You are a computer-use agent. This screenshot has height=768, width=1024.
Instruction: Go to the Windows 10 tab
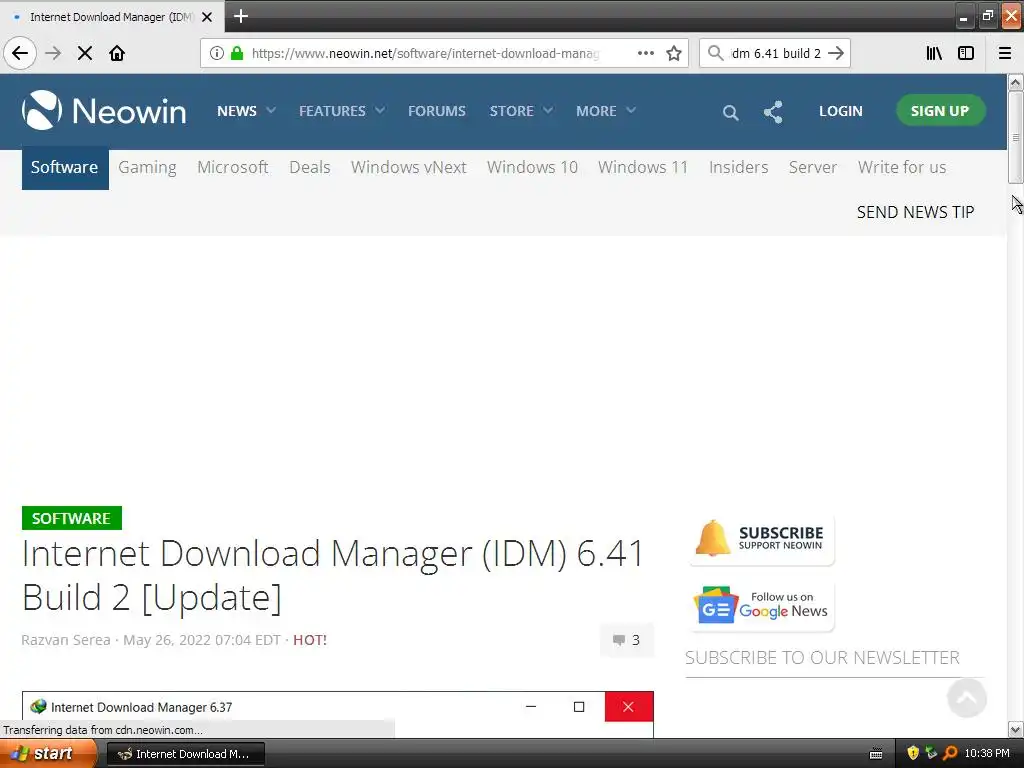click(x=532, y=168)
